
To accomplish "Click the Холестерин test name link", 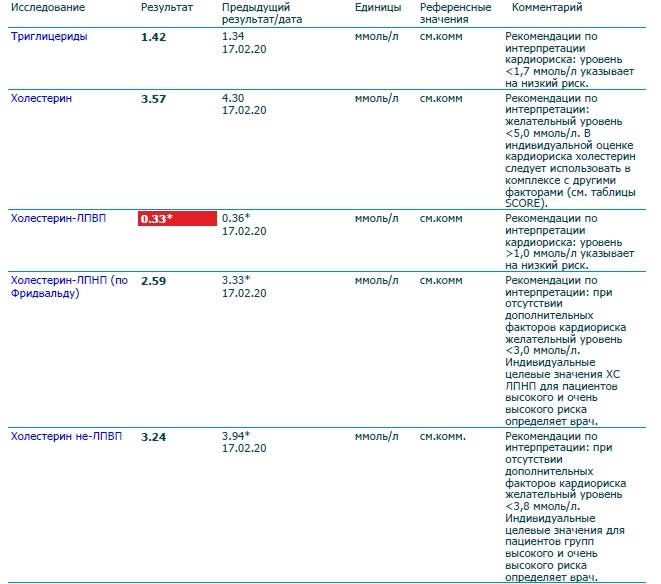I will (41, 99).
